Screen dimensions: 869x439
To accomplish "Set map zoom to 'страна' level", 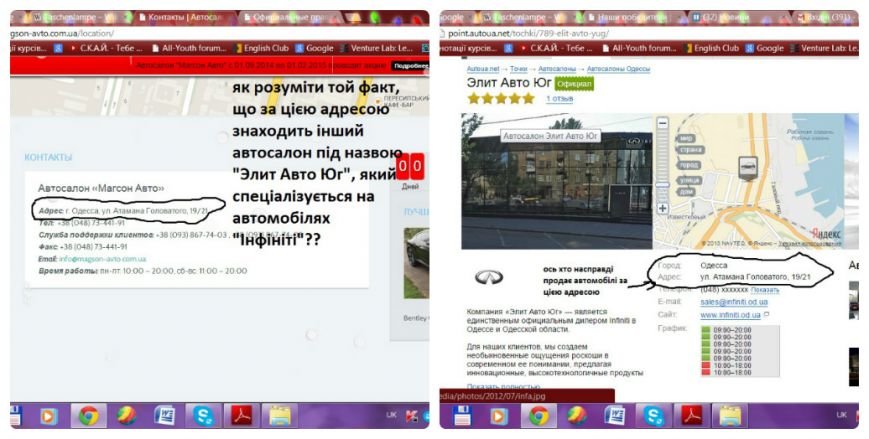I will pos(691,150).
